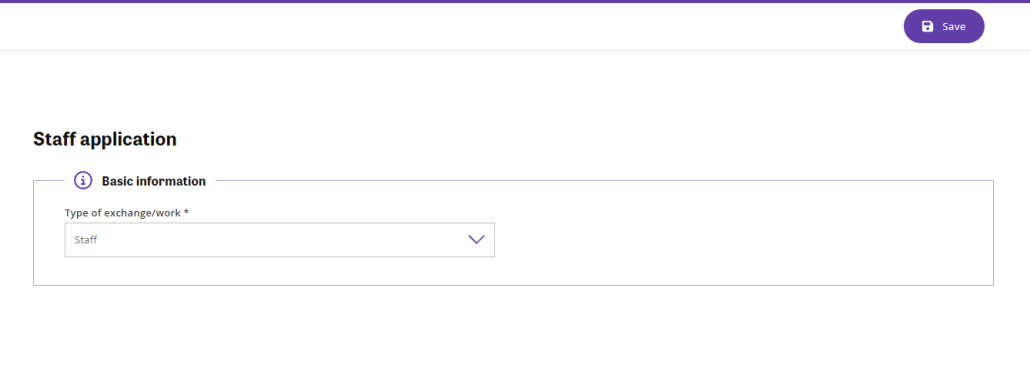1030x382 pixels.
Task: Open the Type of exchange/work dropdown
Action: point(279,240)
